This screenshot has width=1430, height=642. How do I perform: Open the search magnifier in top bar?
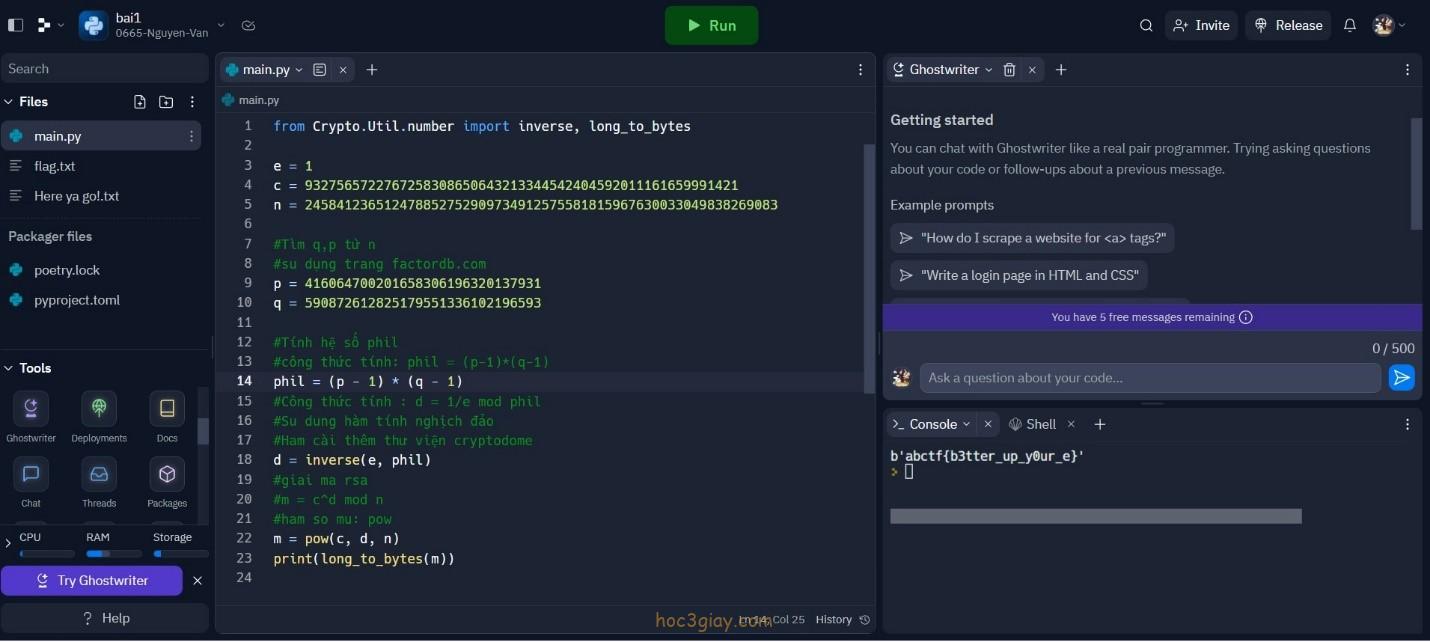(1146, 26)
